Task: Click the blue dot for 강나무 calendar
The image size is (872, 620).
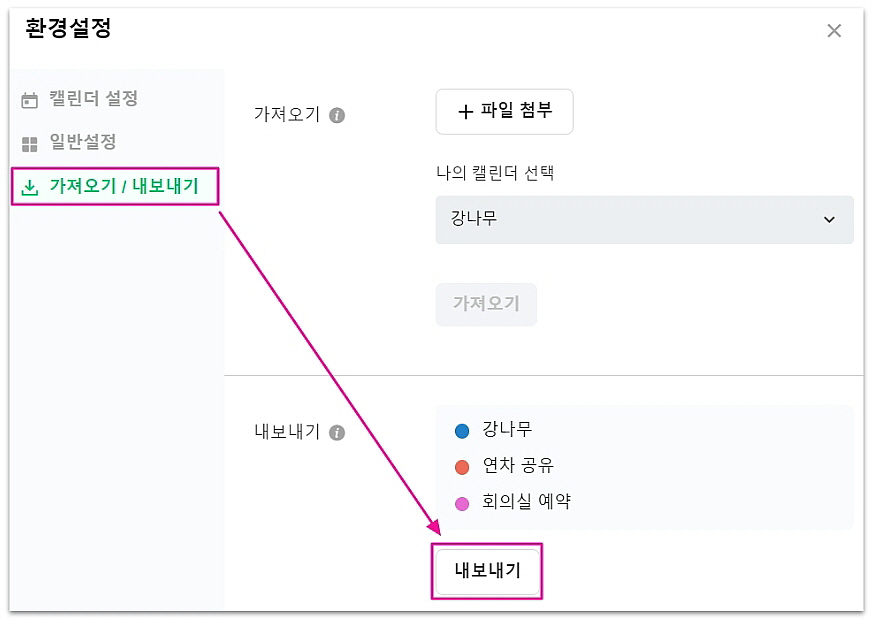Action: click(x=462, y=431)
